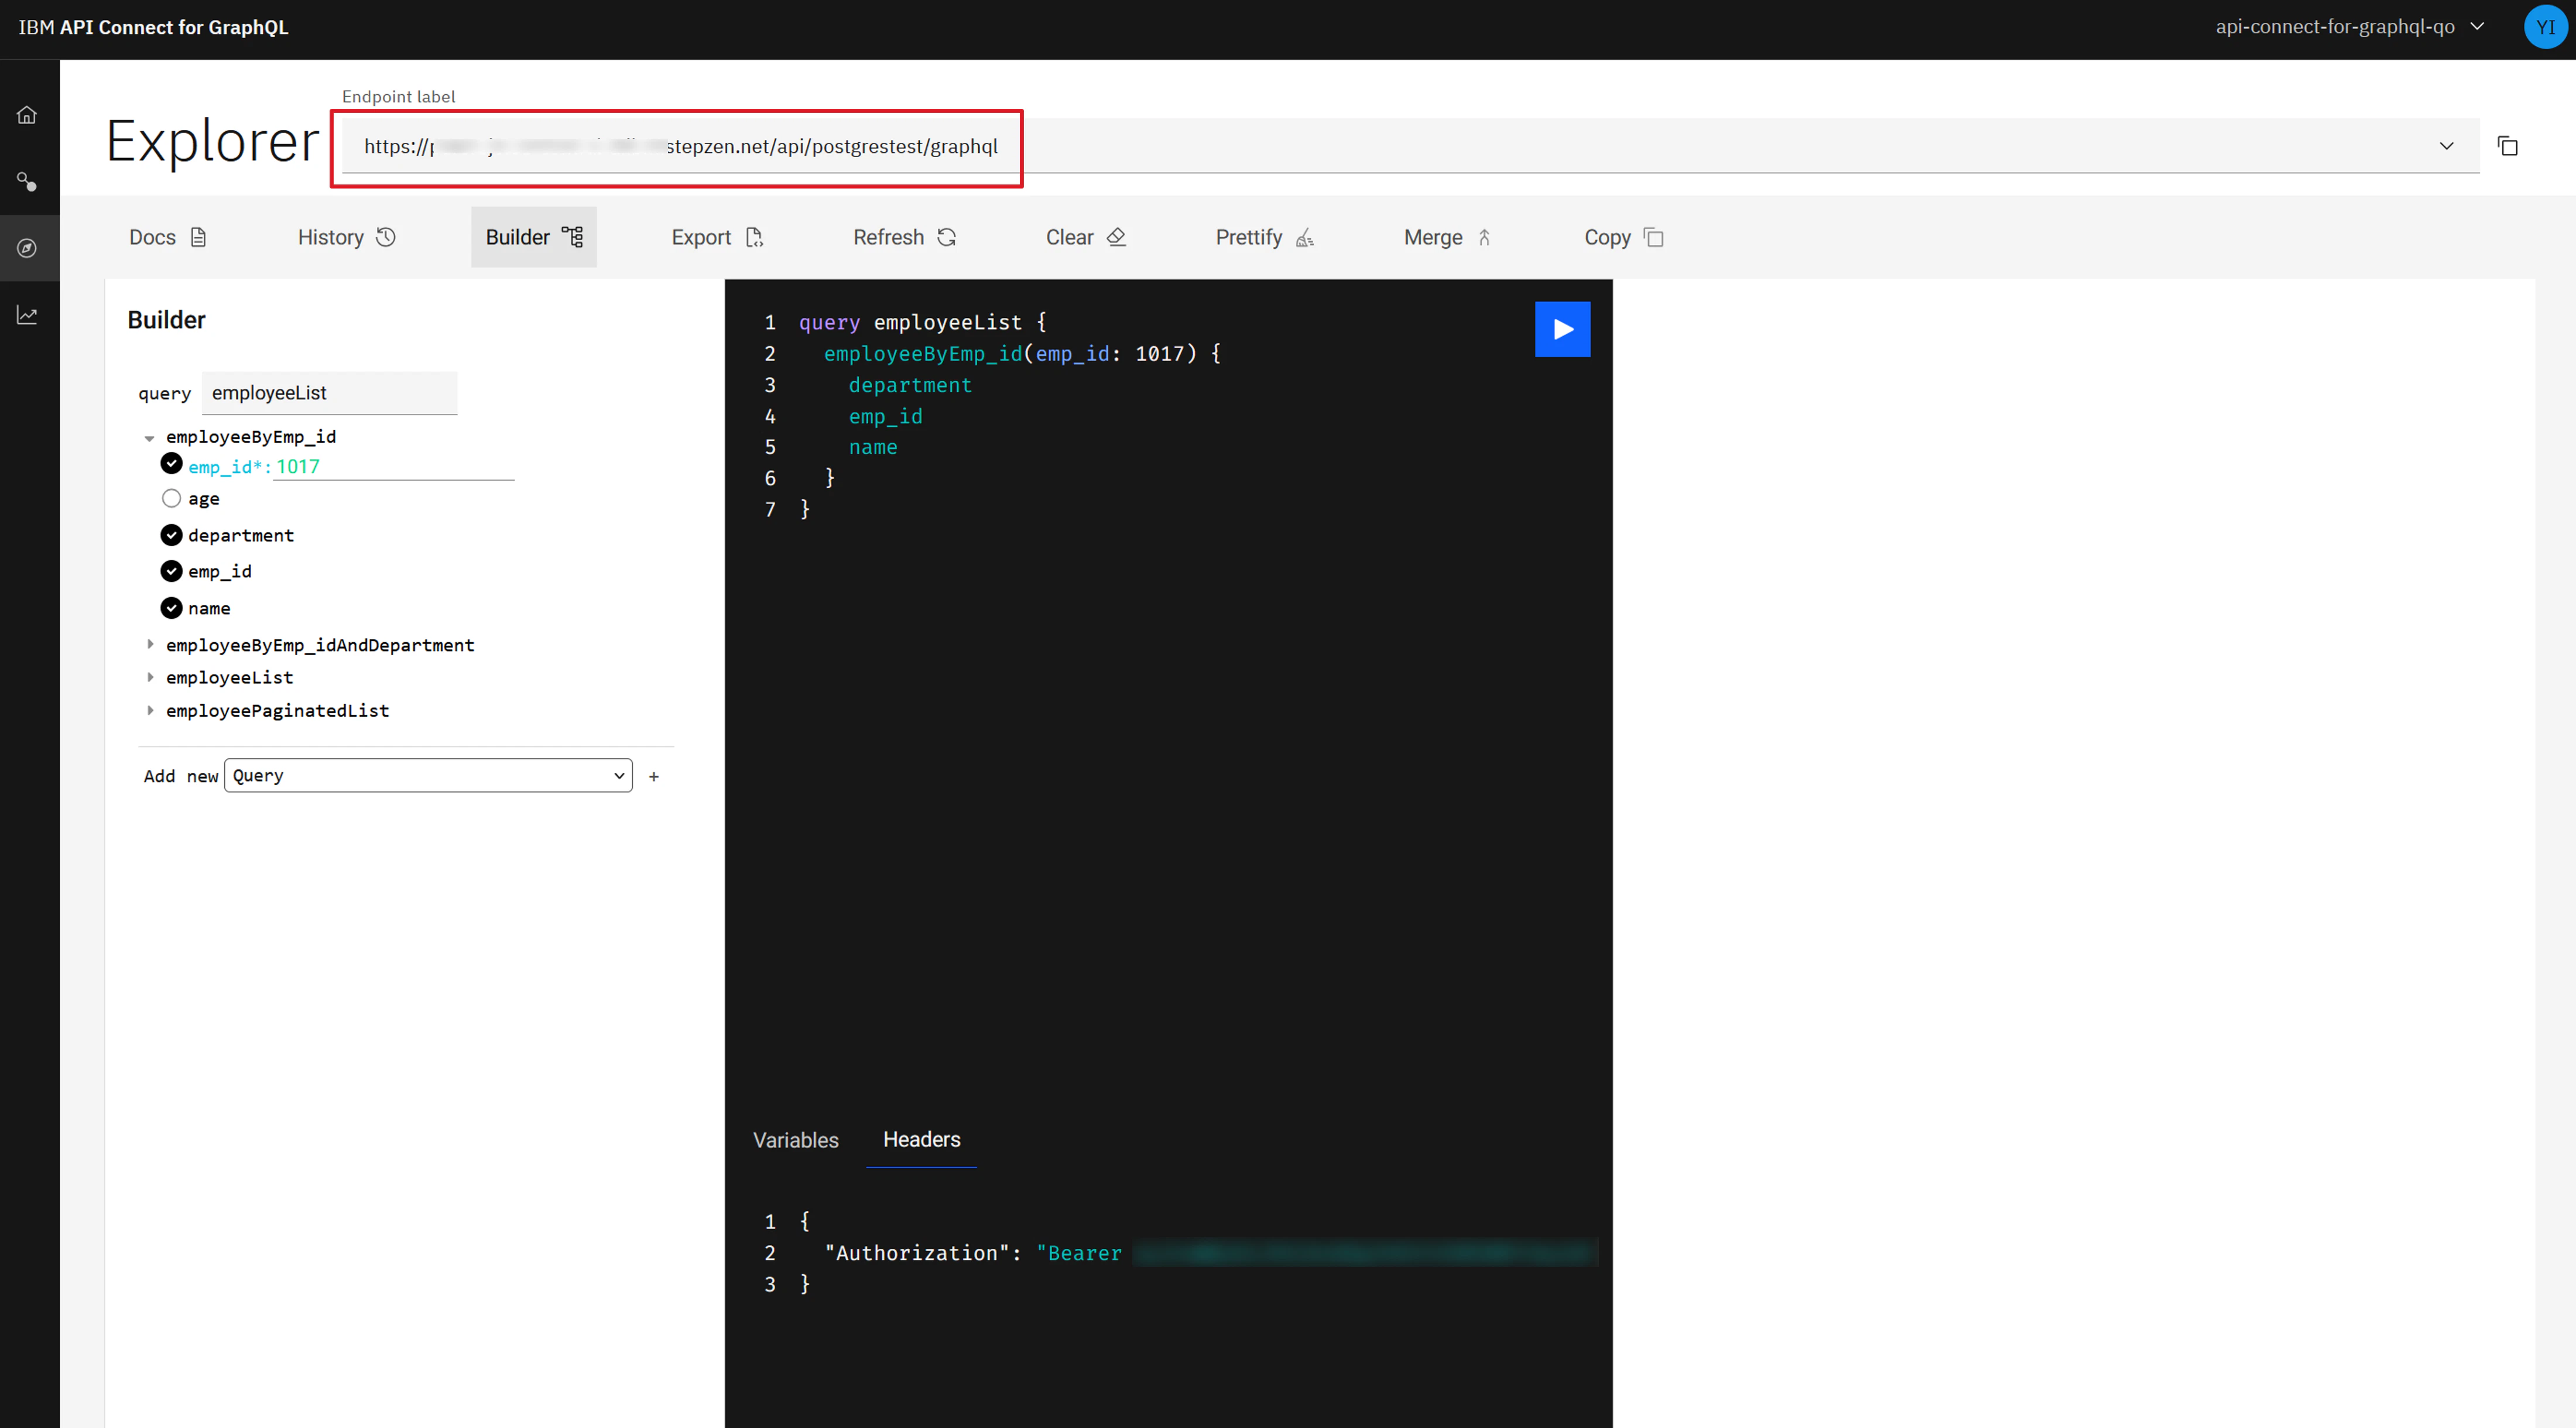This screenshot has height=1428, width=2576.
Task: Open the endpoint URL dropdown chevron
Action: pyautogui.click(x=2446, y=146)
